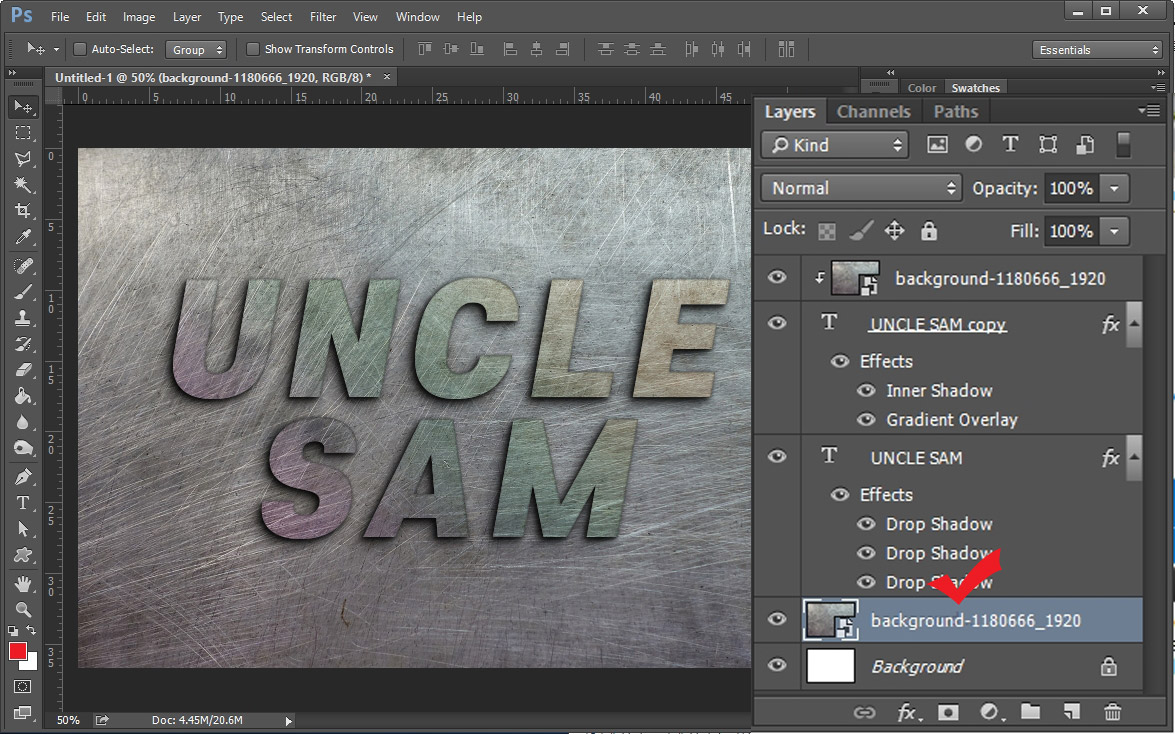The image size is (1175, 734).
Task: Create a new layer group
Action: (x=1030, y=712)
